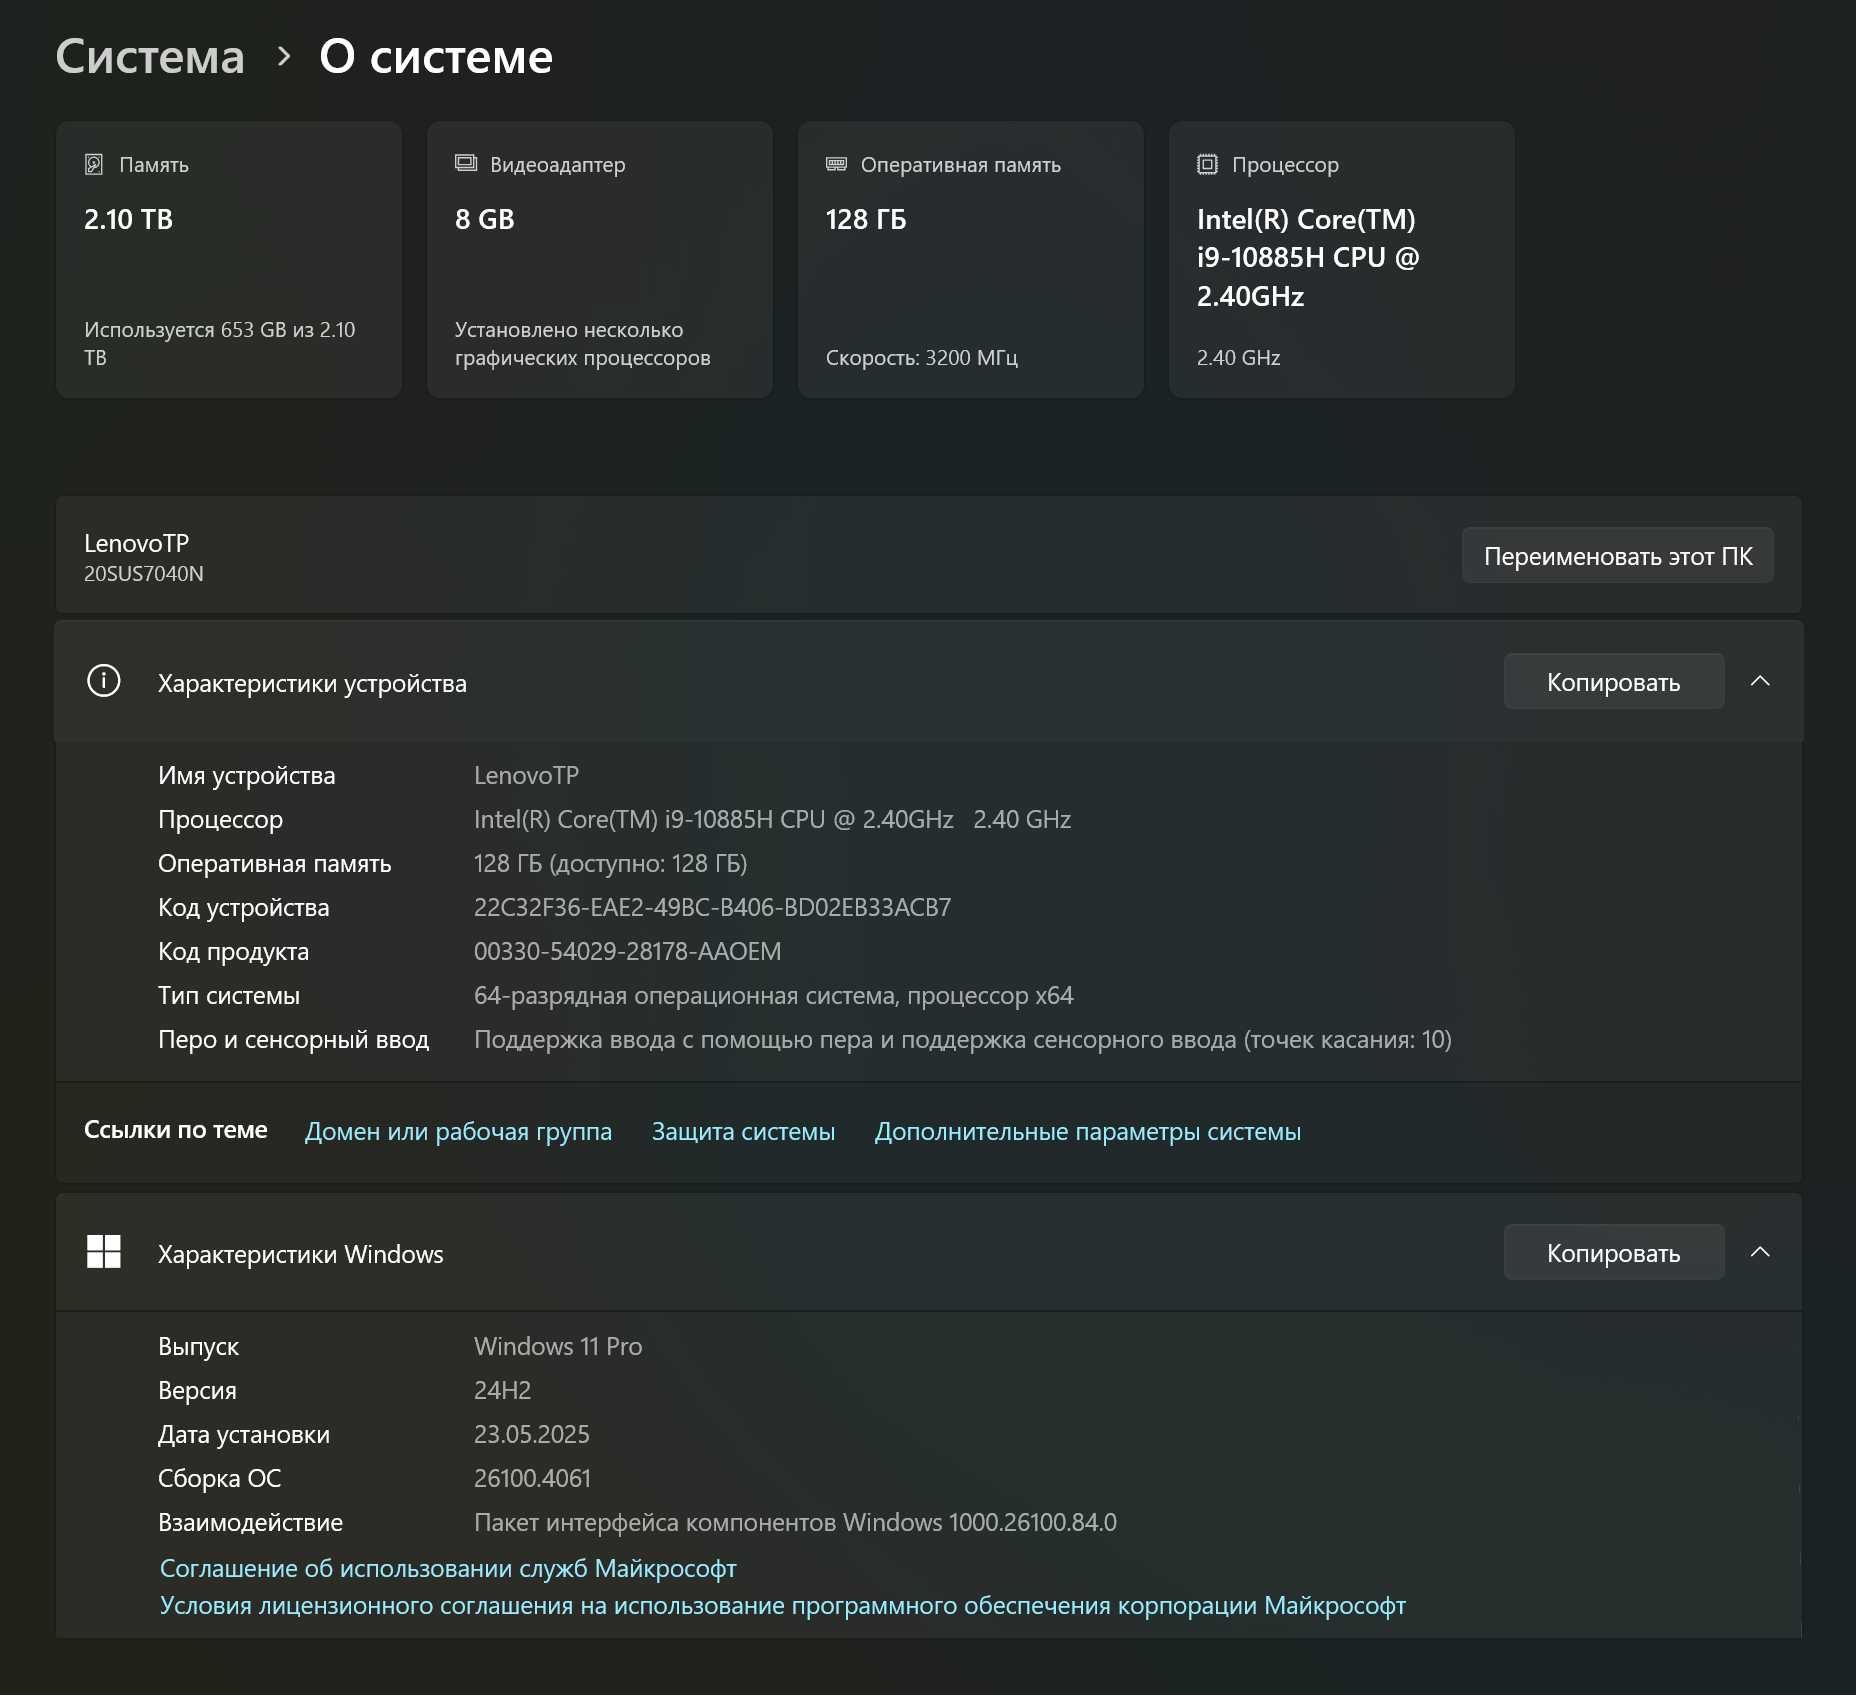Click the breadcrumb chevron after Система
Screen dimensions: 1856x1695
pos(284,57)
